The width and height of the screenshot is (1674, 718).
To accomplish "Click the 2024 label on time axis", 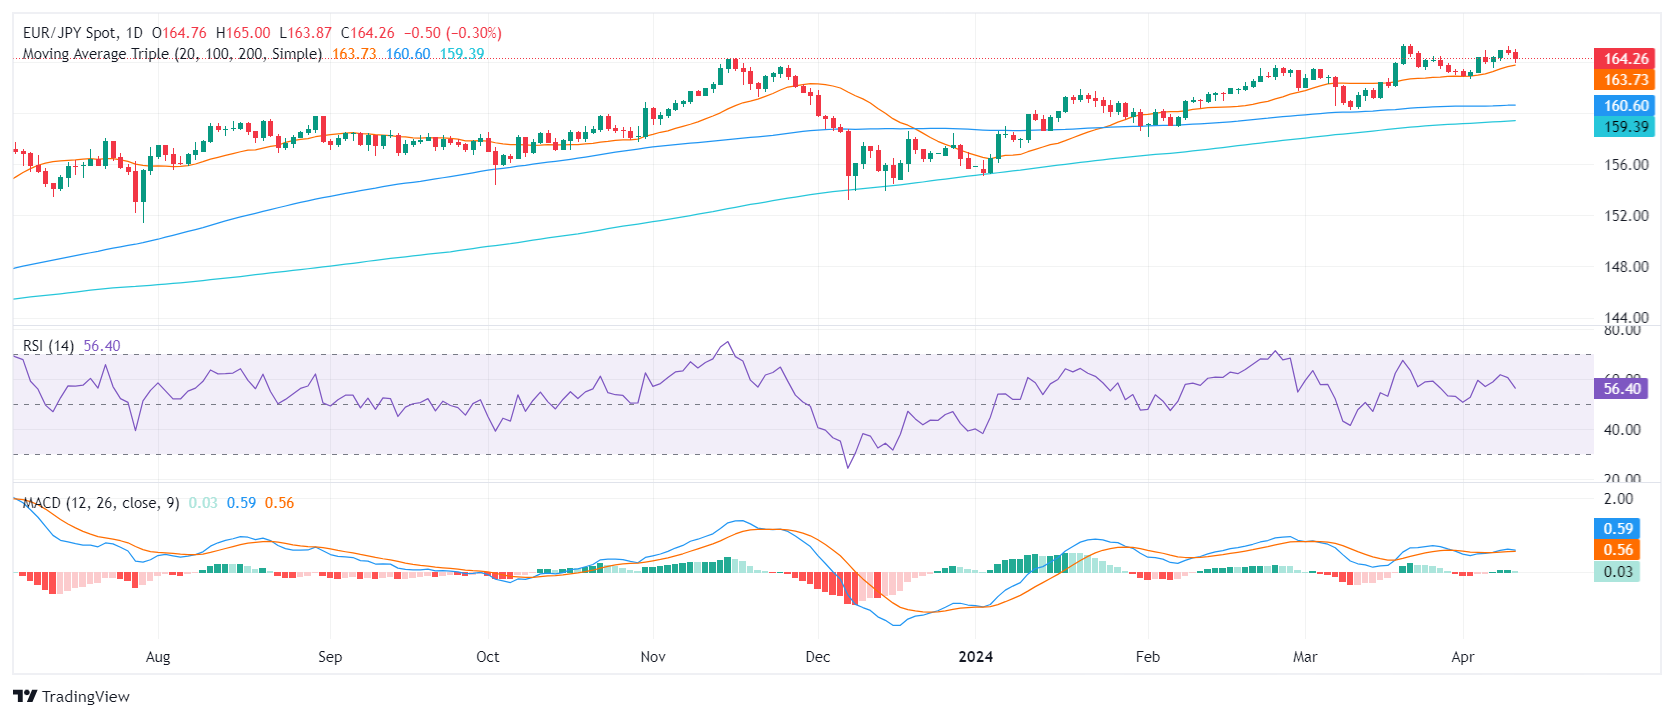I will [975, 657].
